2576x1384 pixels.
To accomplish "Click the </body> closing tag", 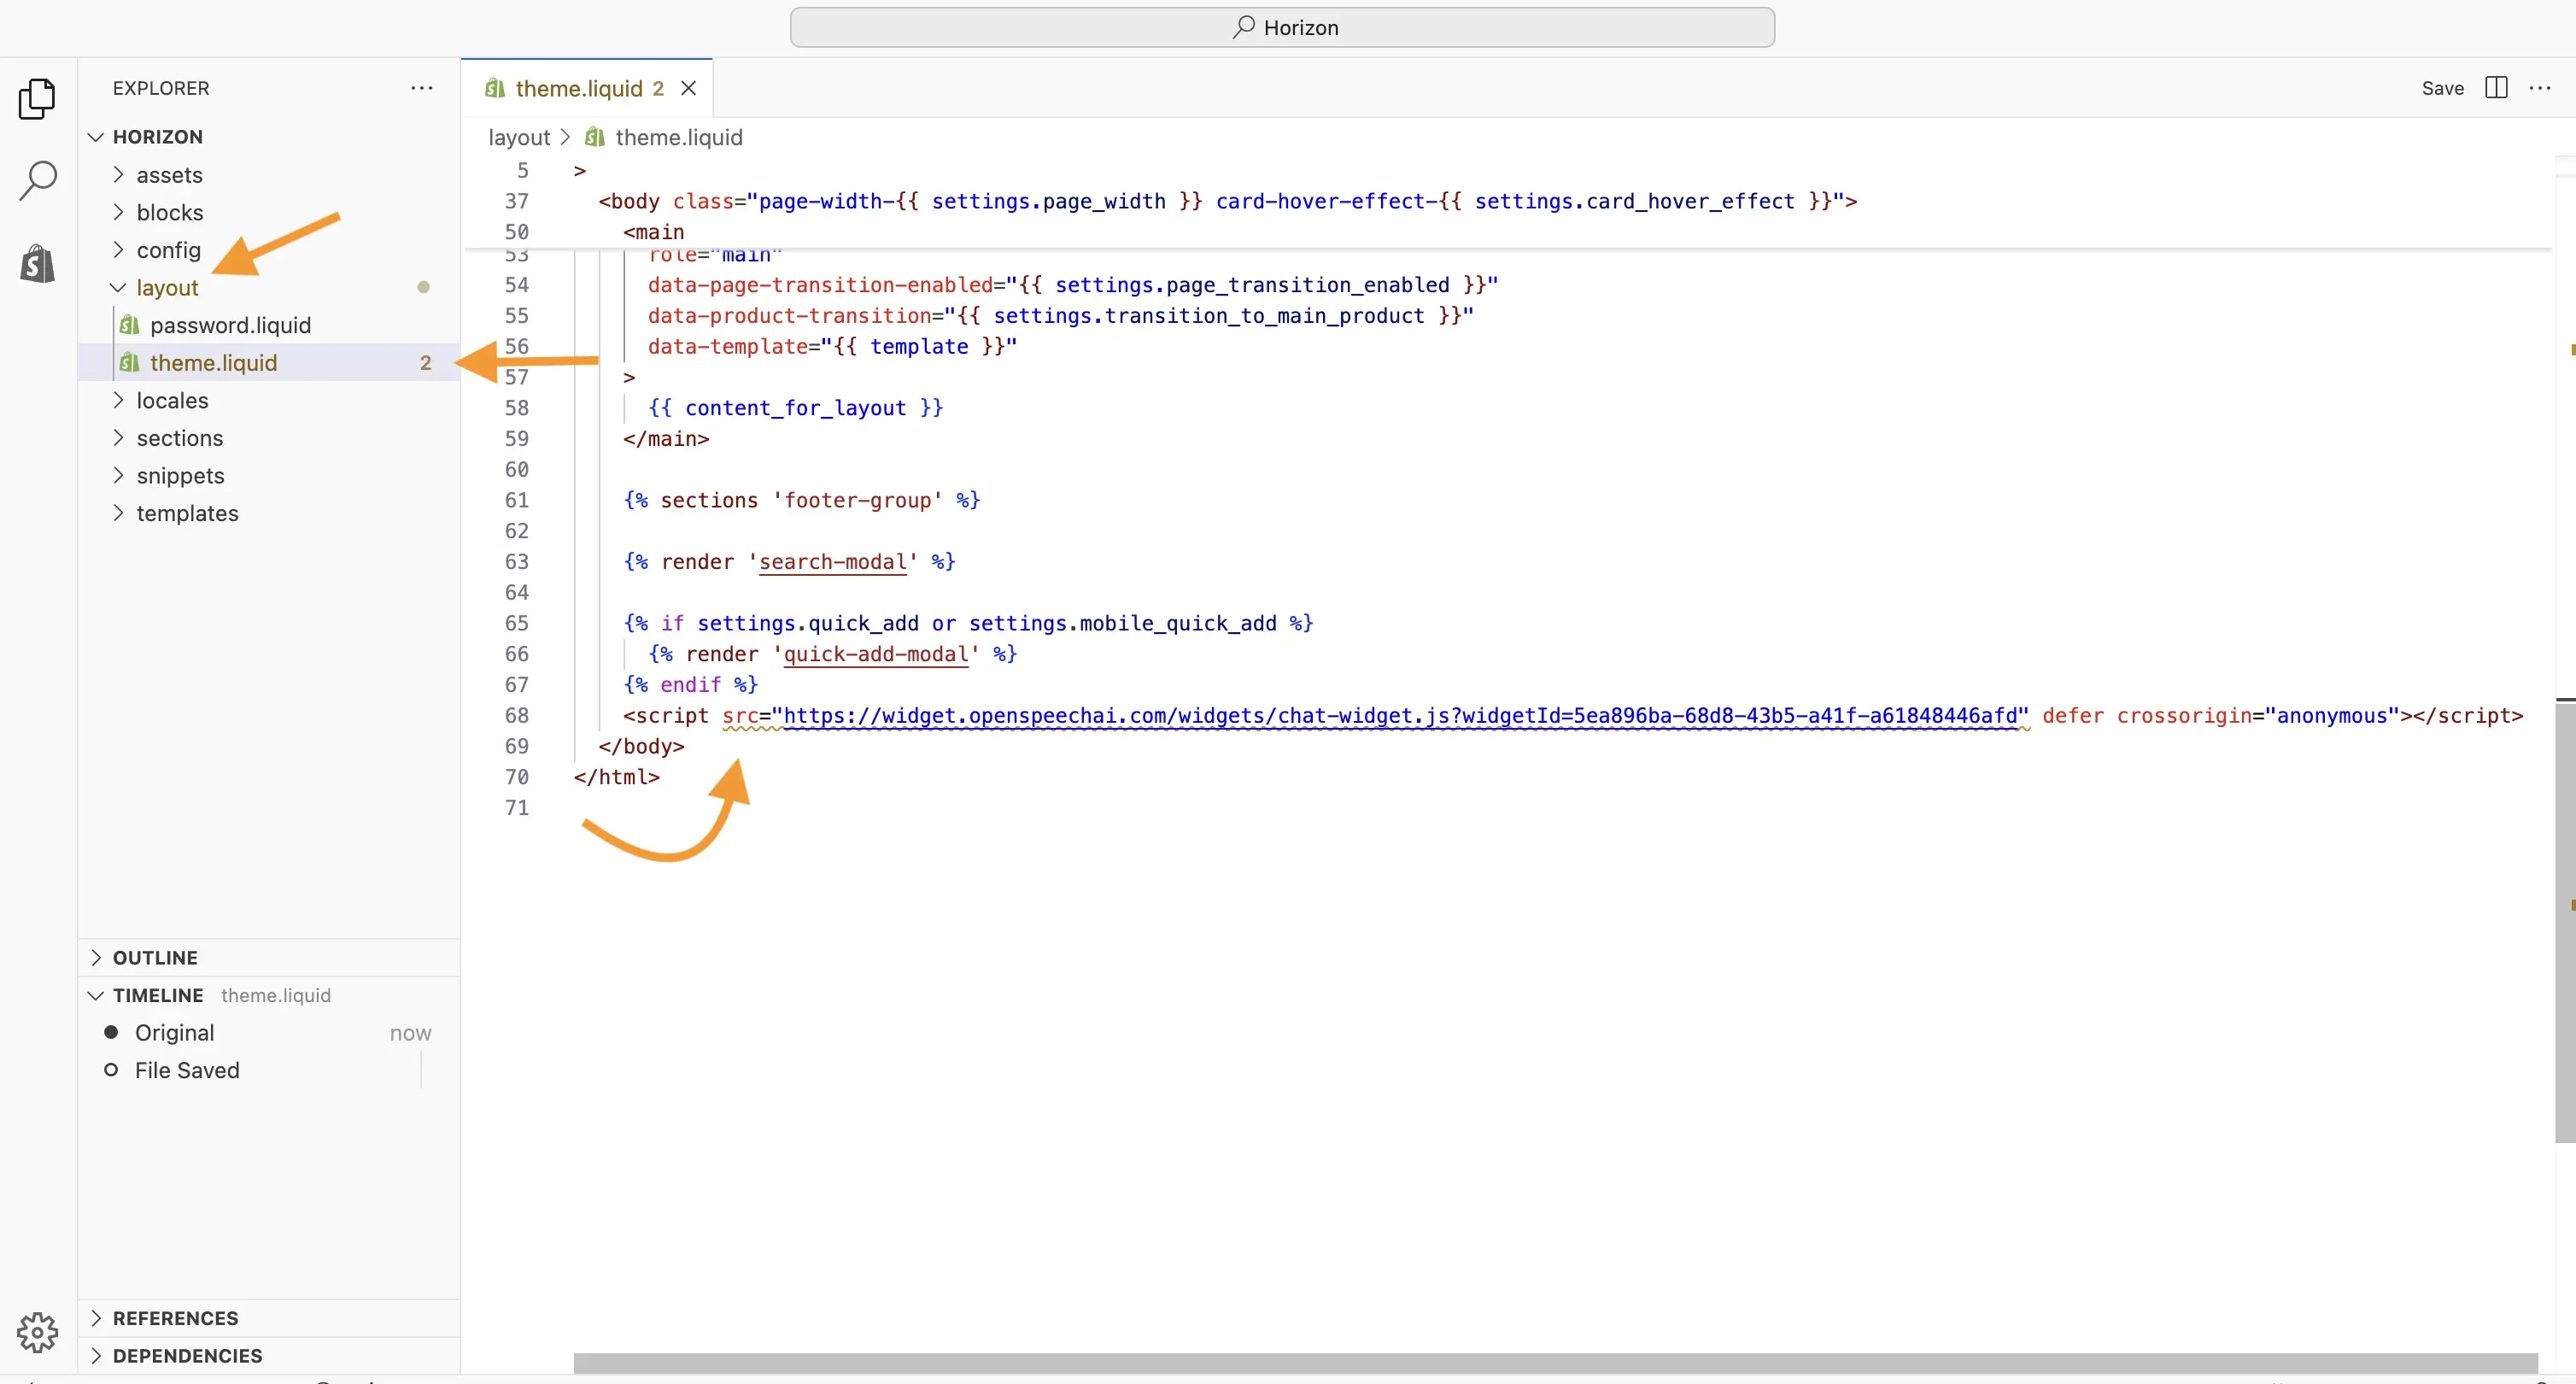I will point(641,745).
